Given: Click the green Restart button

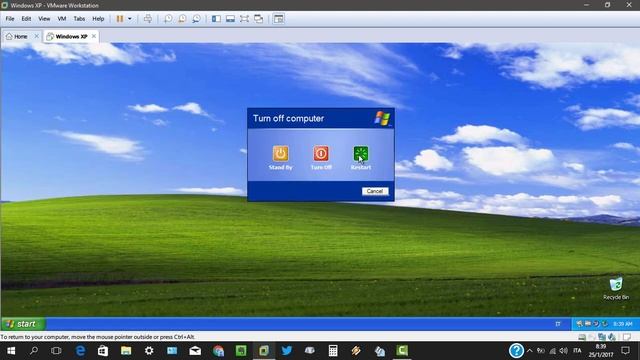Looking at the screenshot, I should click(361, 154).
